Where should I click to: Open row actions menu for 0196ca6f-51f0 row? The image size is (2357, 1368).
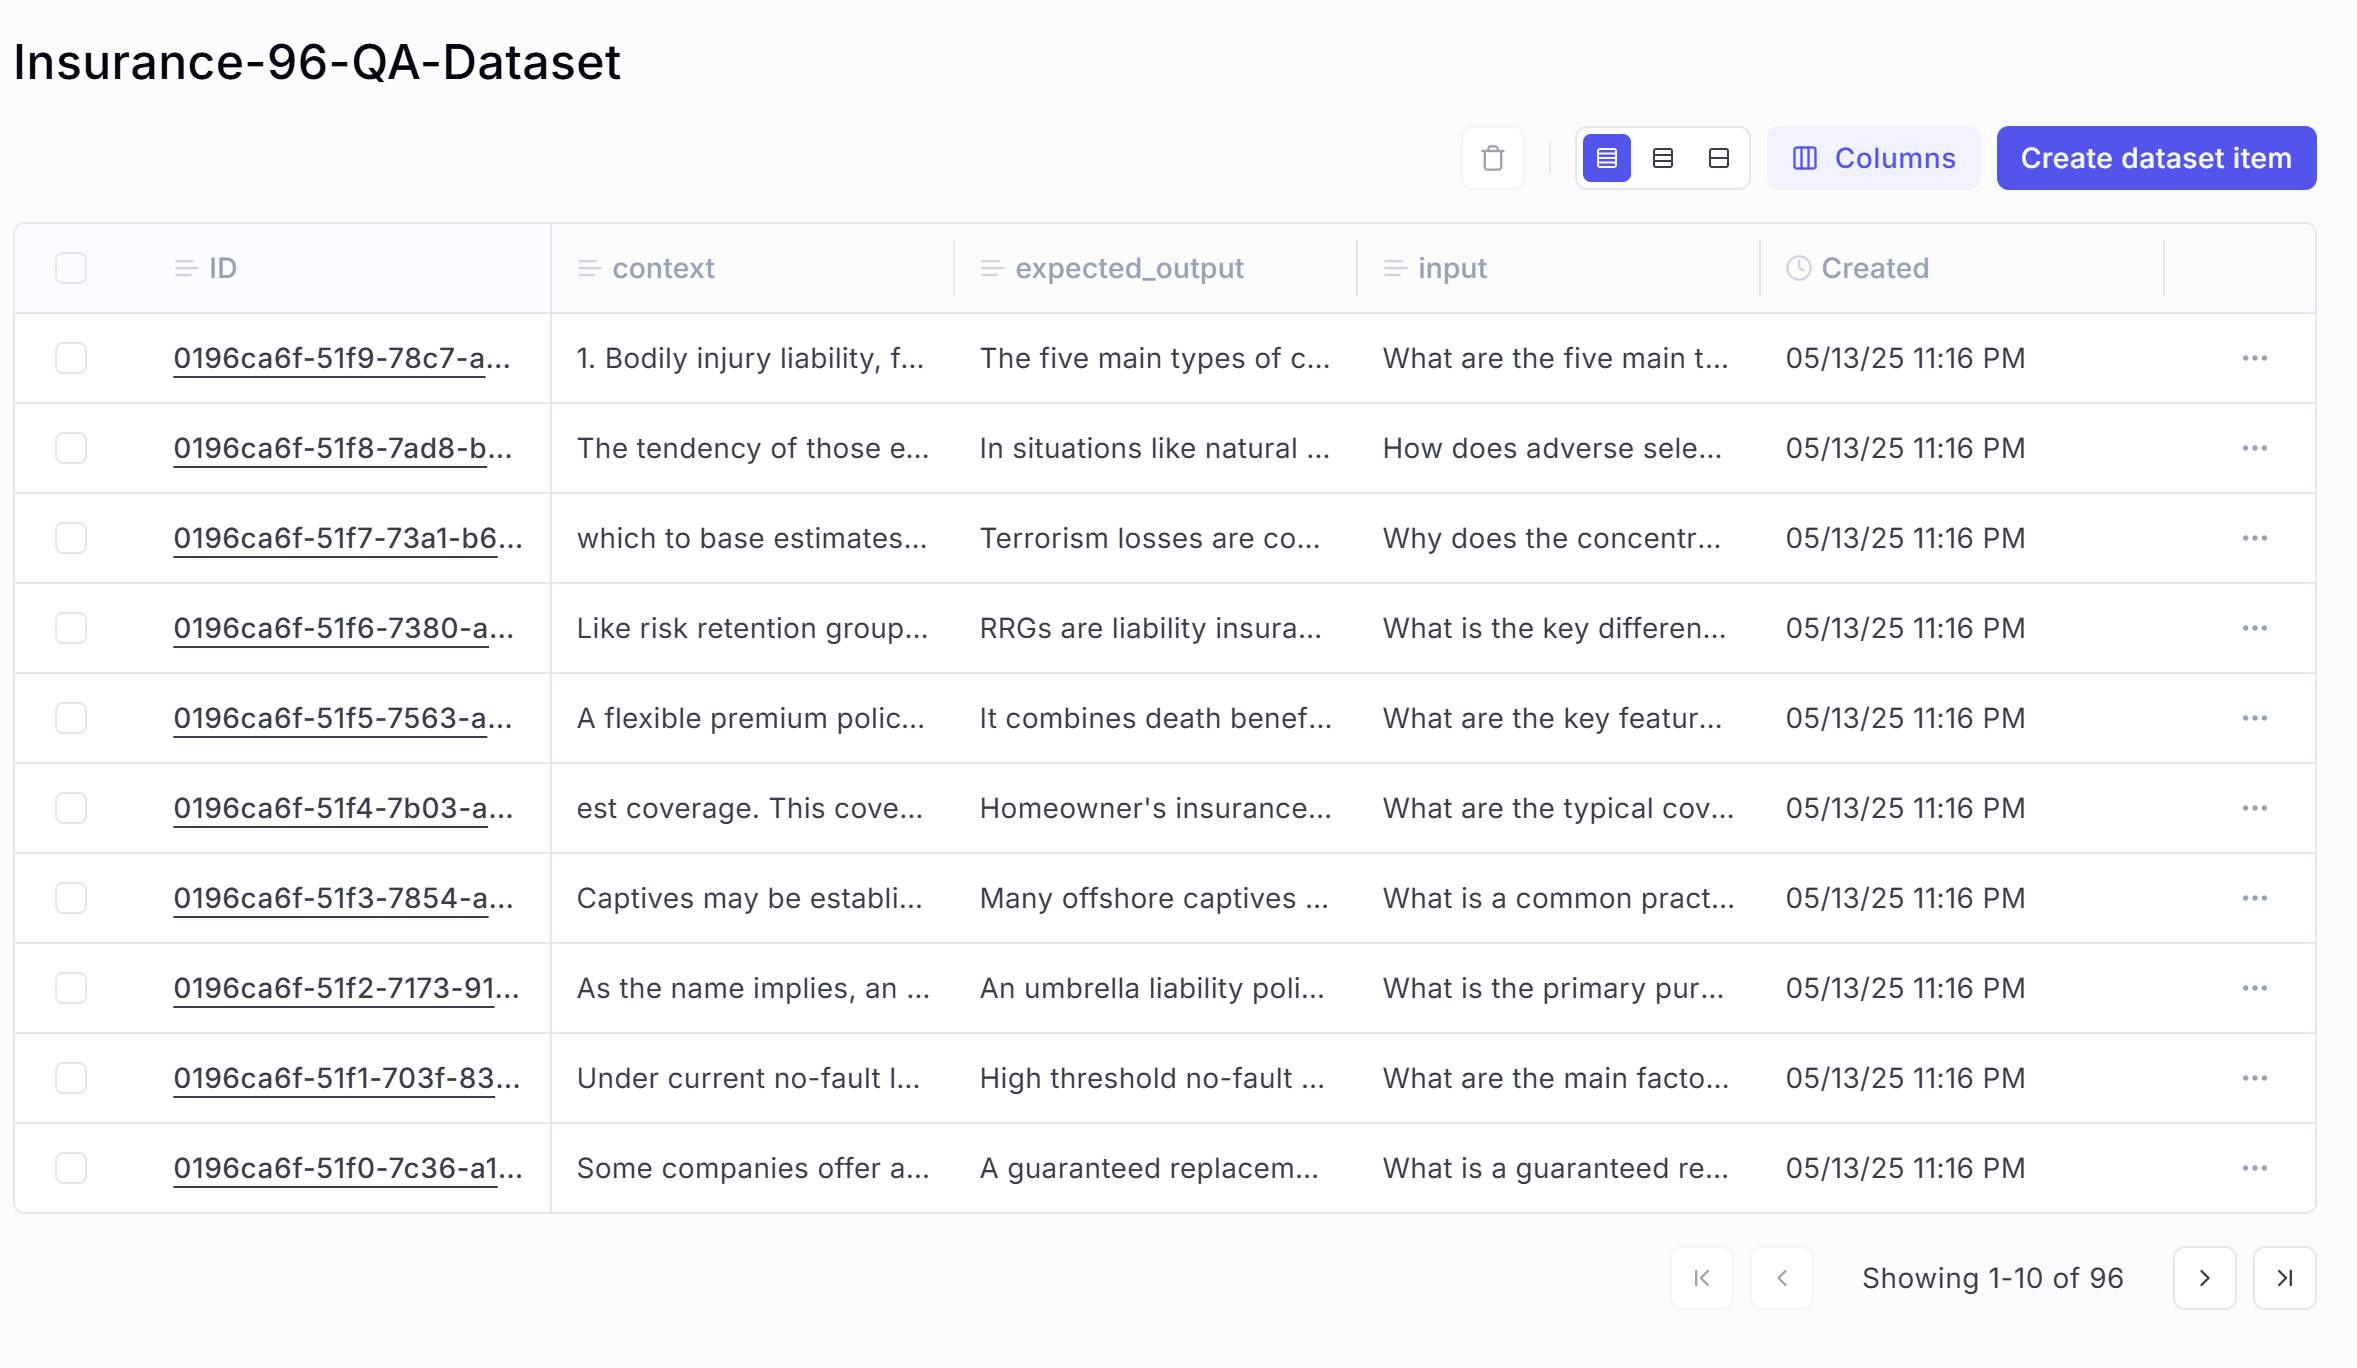coord(2254,1168)
